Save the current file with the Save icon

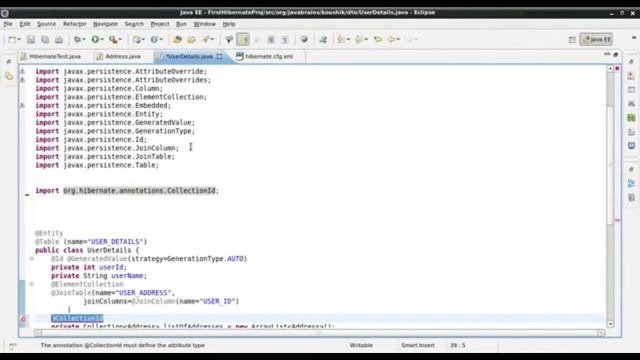tap(31, 40)
